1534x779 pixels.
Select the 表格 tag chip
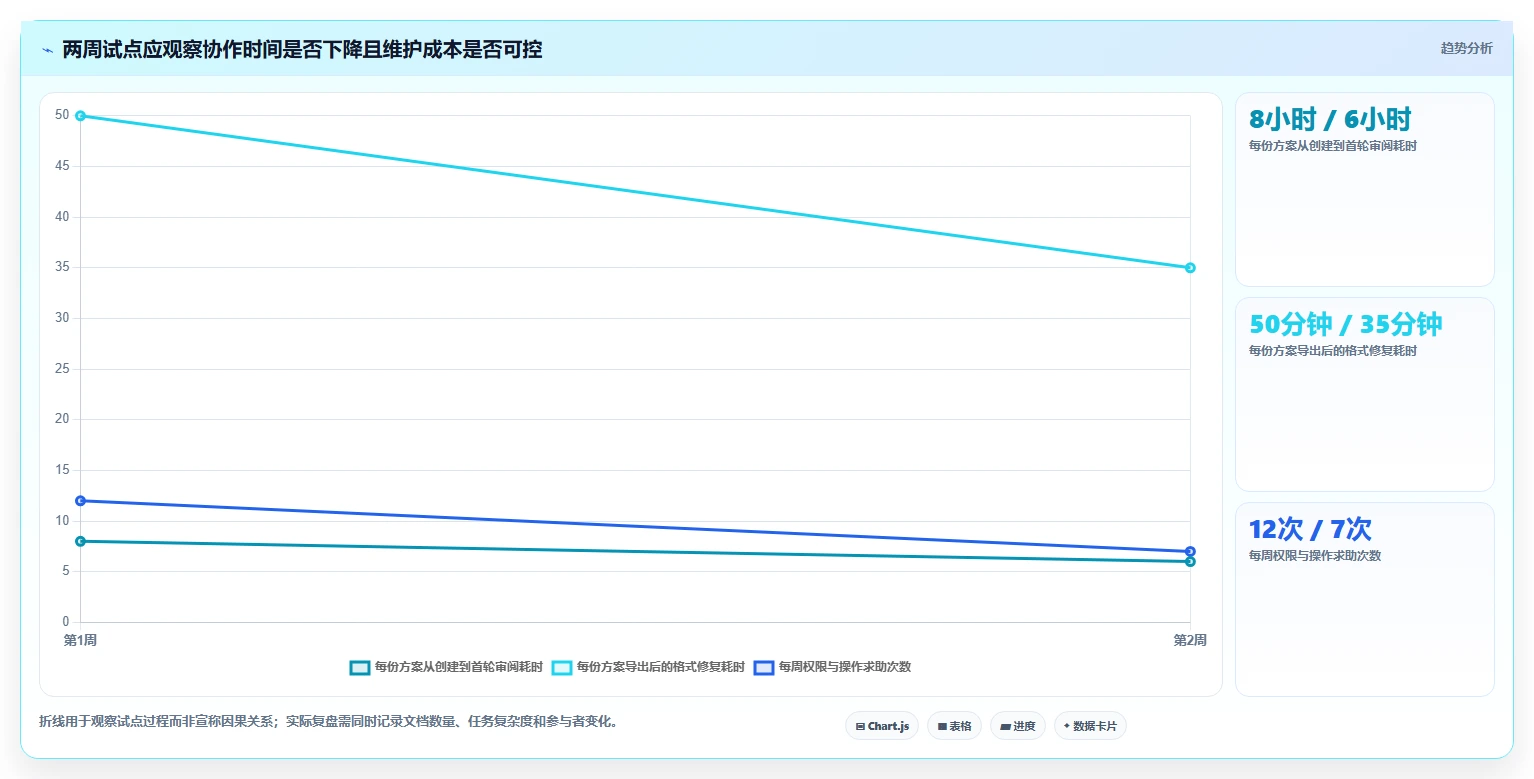[x=954, y=726]
